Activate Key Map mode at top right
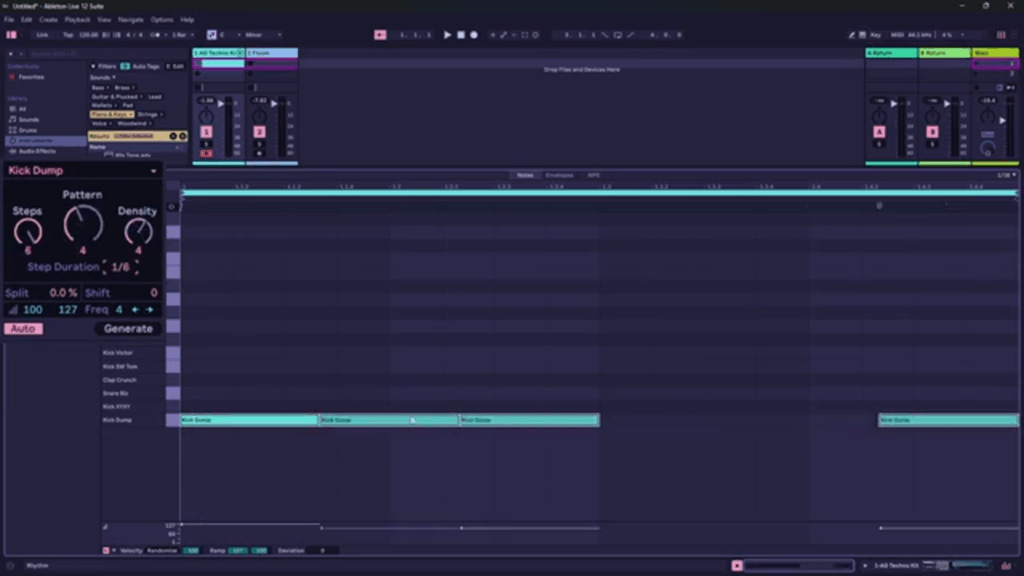Image resolution: width=1024 pixels, height=576 pixels. 875,34
